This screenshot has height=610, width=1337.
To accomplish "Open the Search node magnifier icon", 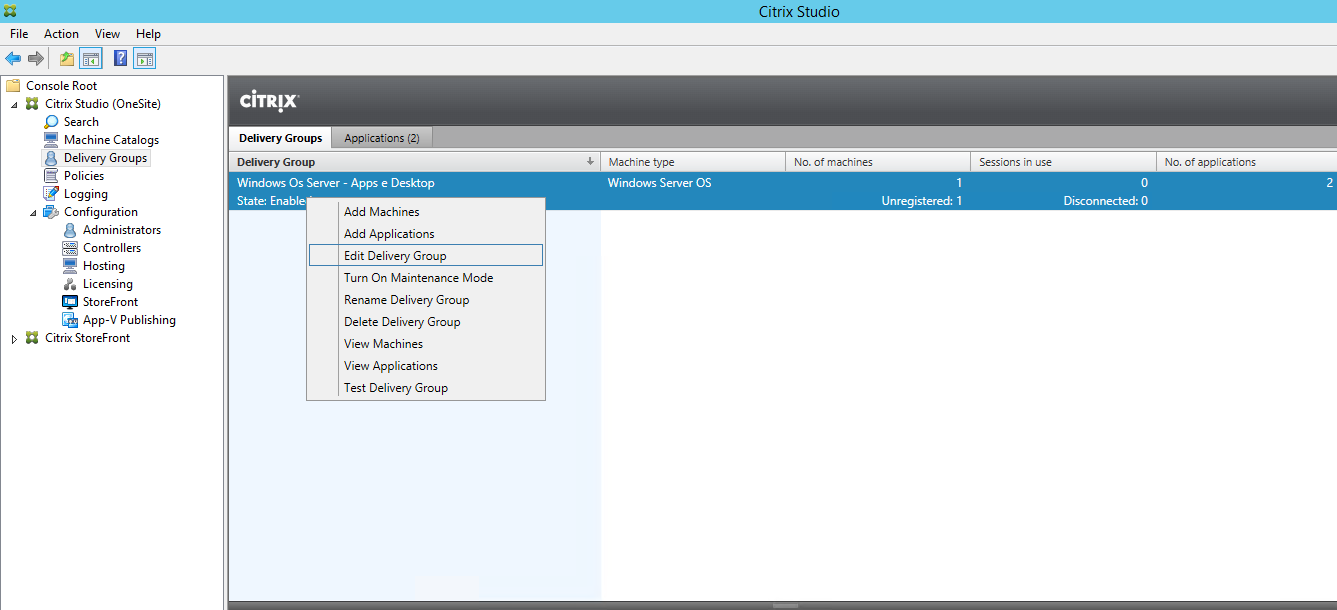I will 52,122.
